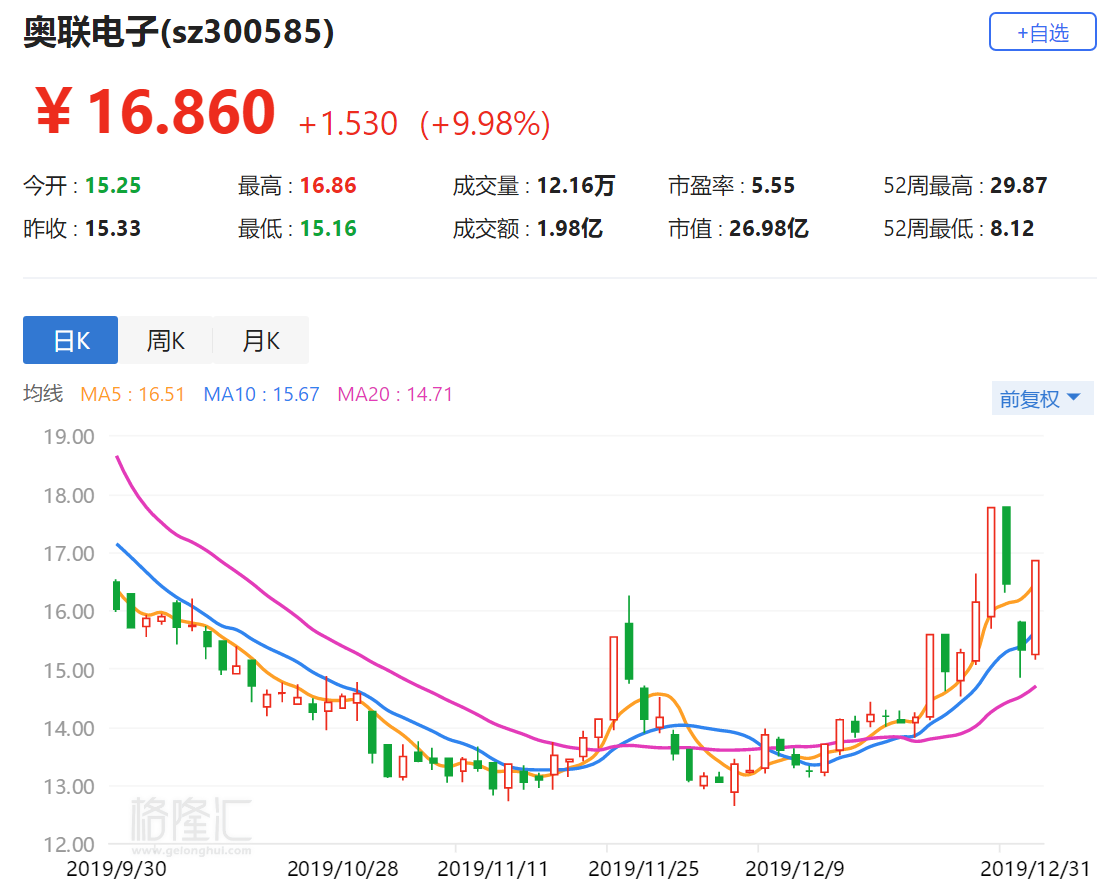Click the 成交量 value 12.16万
The height and width of the screenshot is (885, 1103).
click(575, 186)
